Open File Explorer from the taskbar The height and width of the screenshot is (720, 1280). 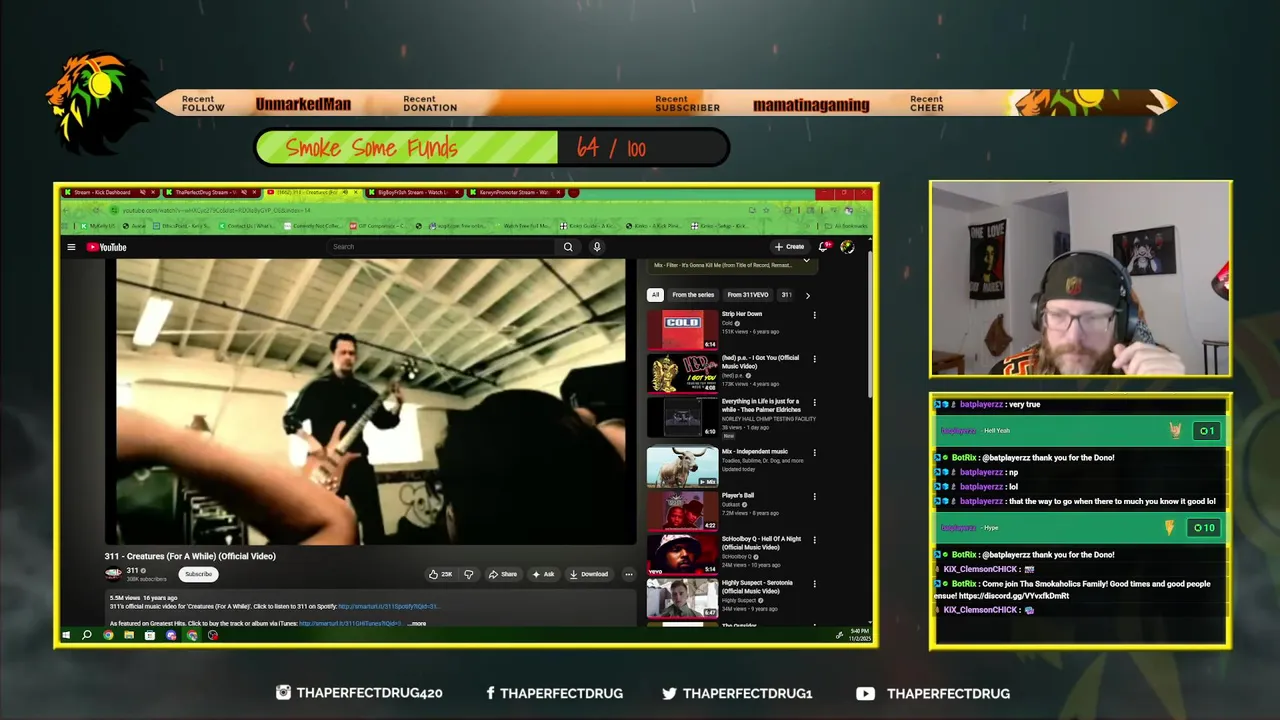click(129, 635)
